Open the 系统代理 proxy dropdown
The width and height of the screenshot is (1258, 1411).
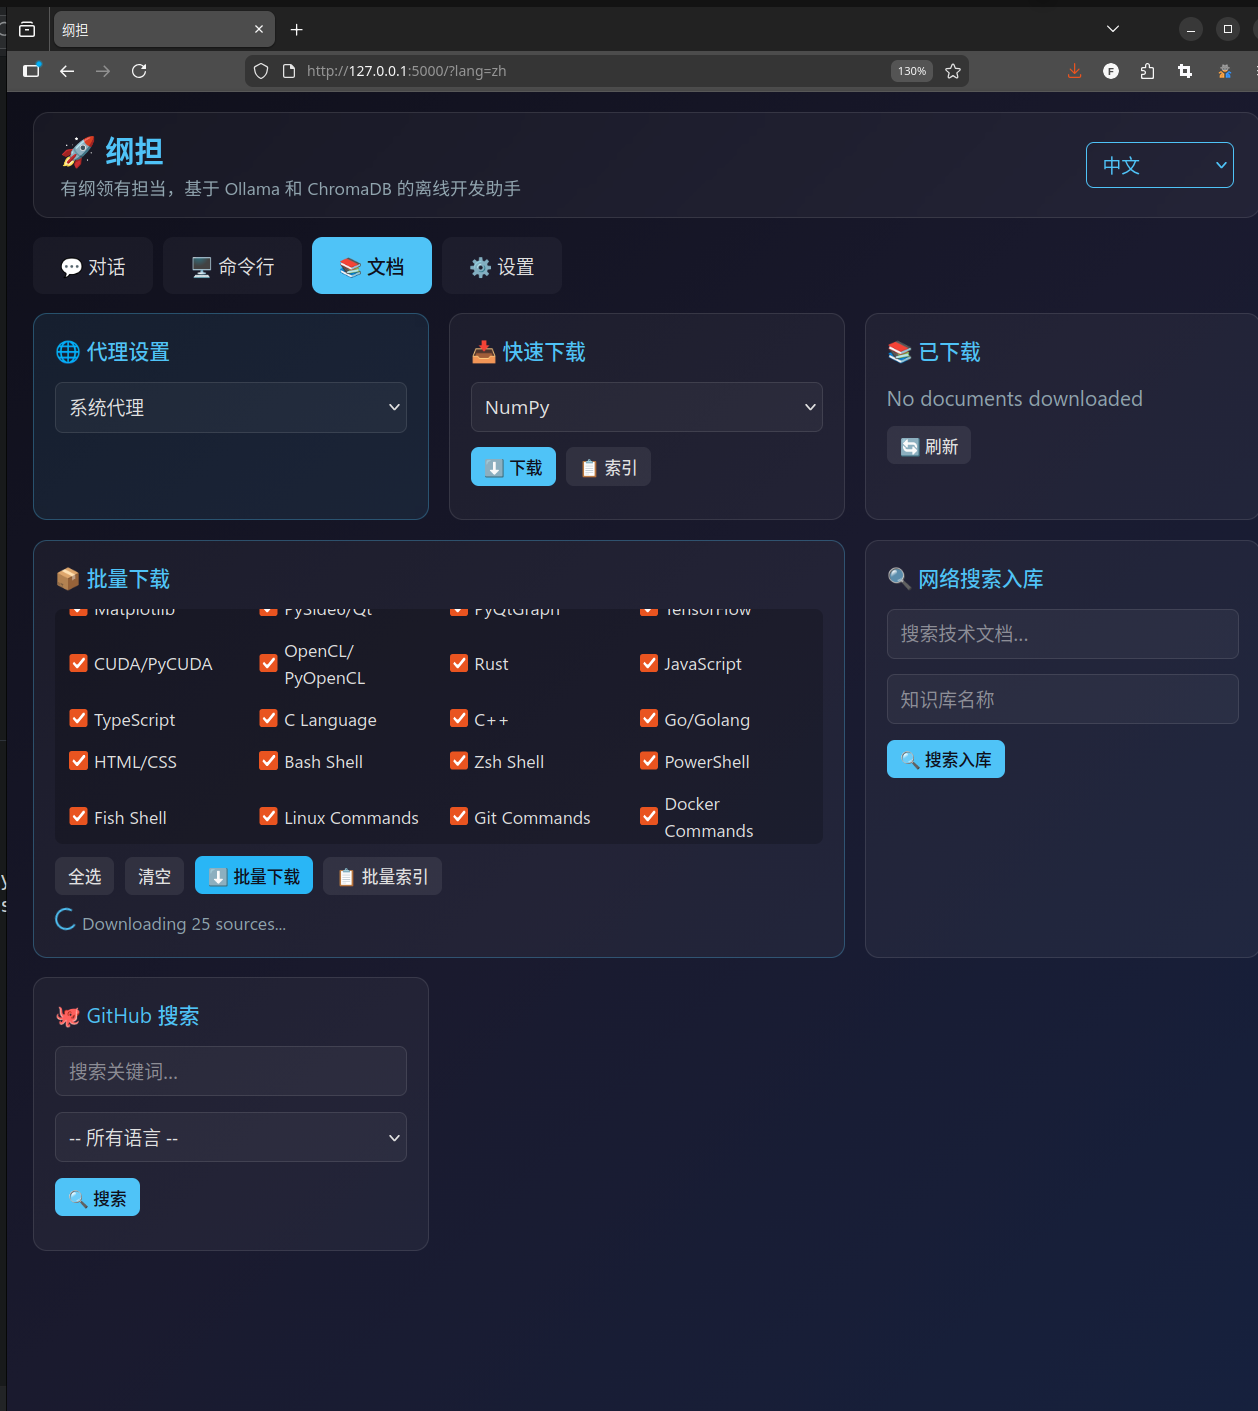[x=230, y=407]
